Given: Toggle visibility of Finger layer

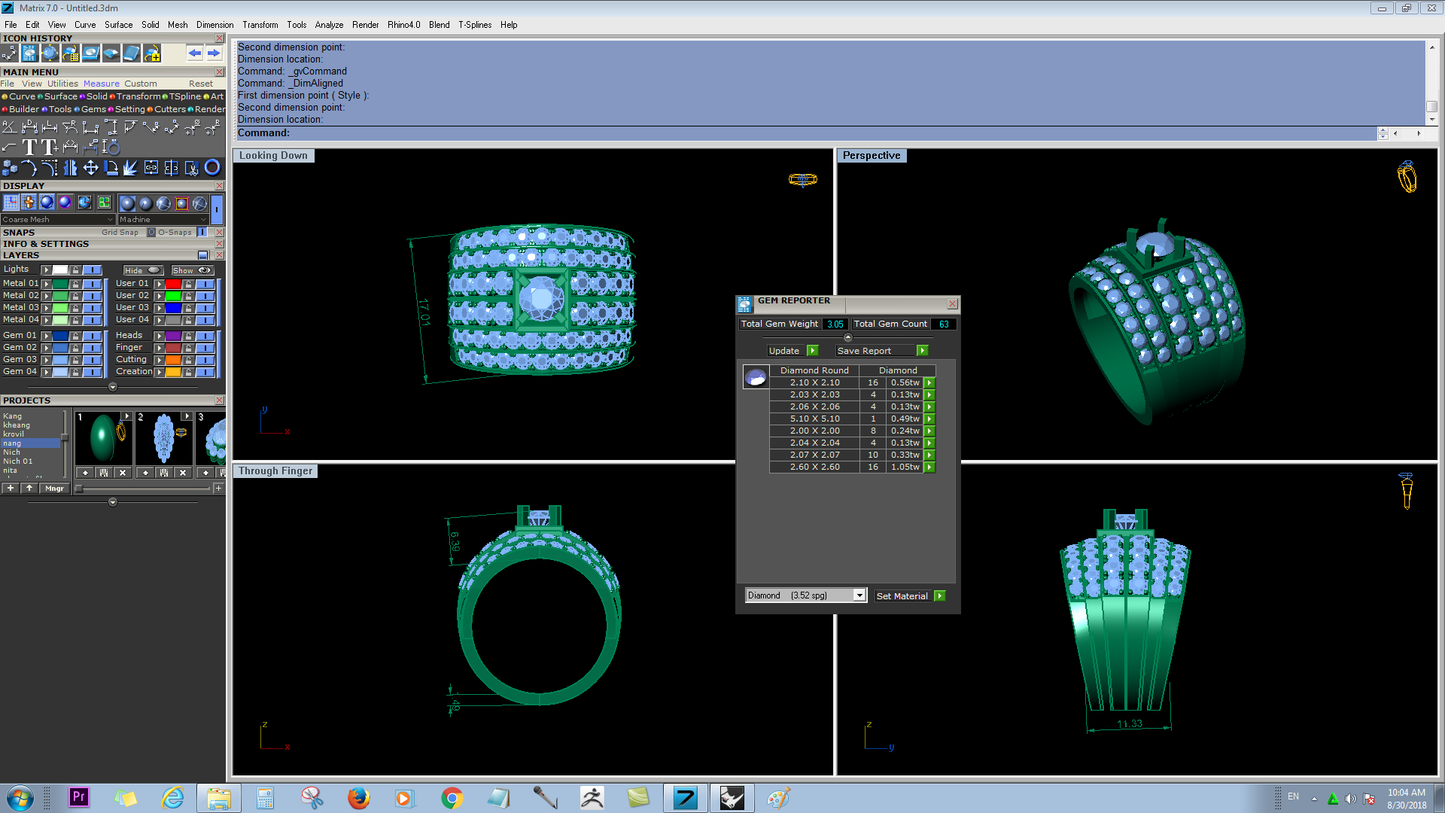Looking at the screenshot, I should [x=205, y=348].
